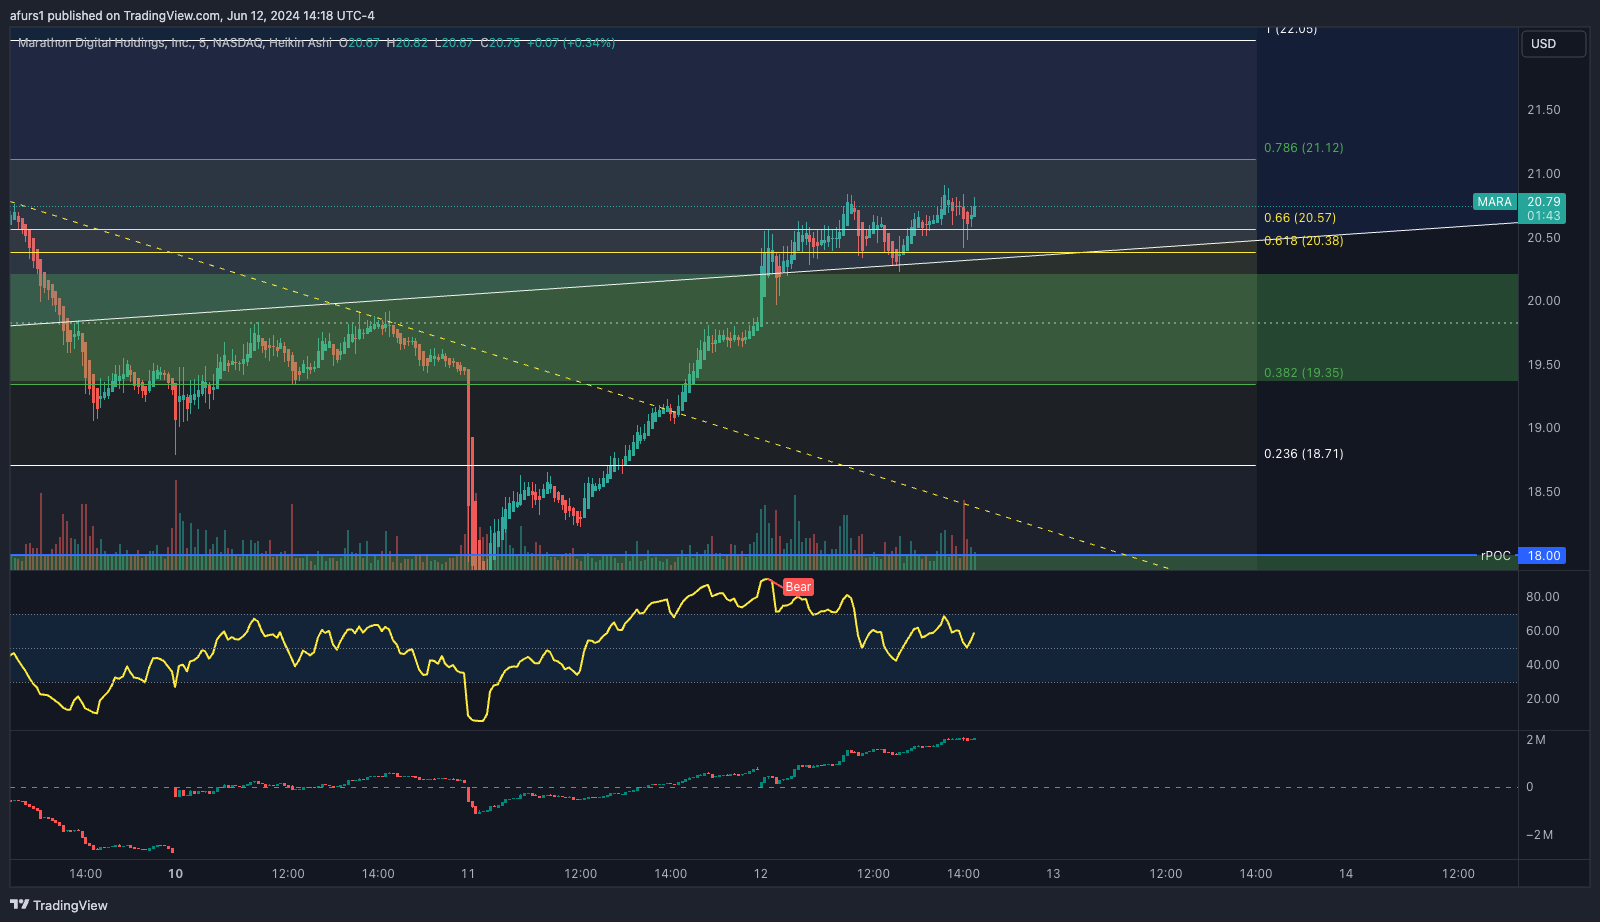Select the 20.79 current price label
Viewport: 1600px width, 922px height.
(x=1543, y=202)
